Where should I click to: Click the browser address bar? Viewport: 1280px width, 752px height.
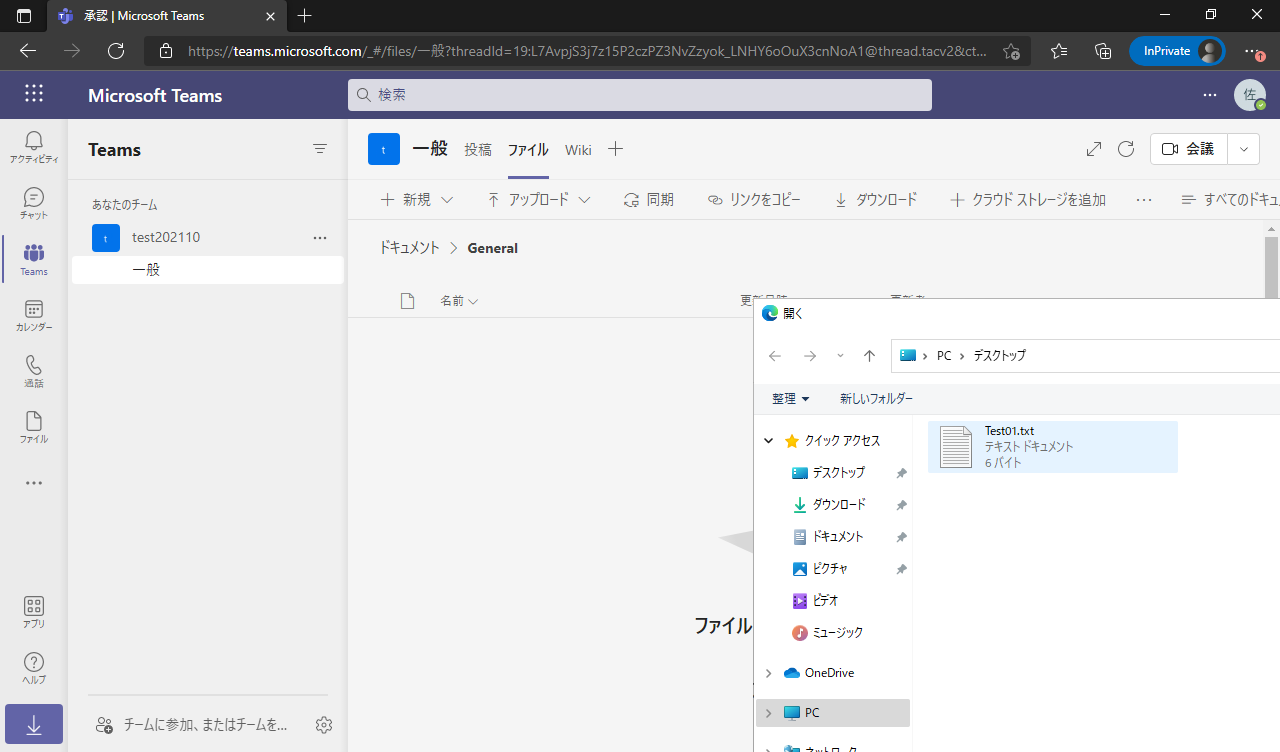click(587, 51)
